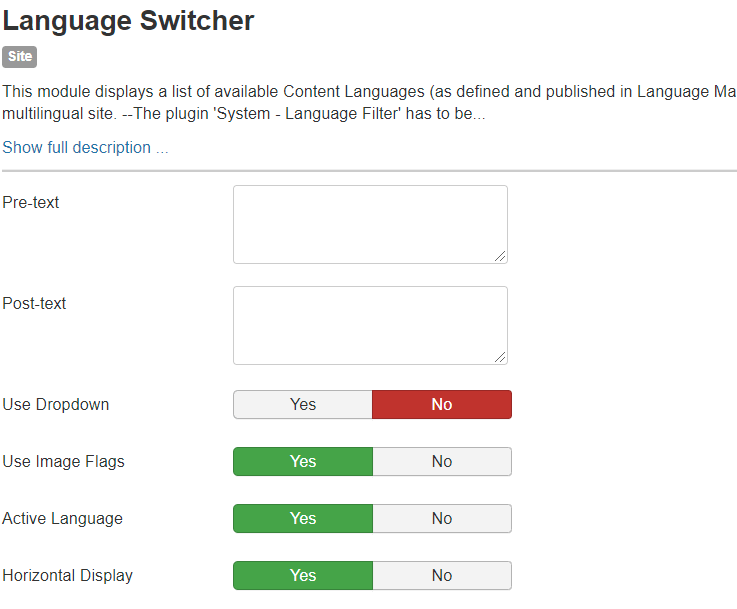
Task: Select Yes for Horizontal Display
Action: click(303, 576)
